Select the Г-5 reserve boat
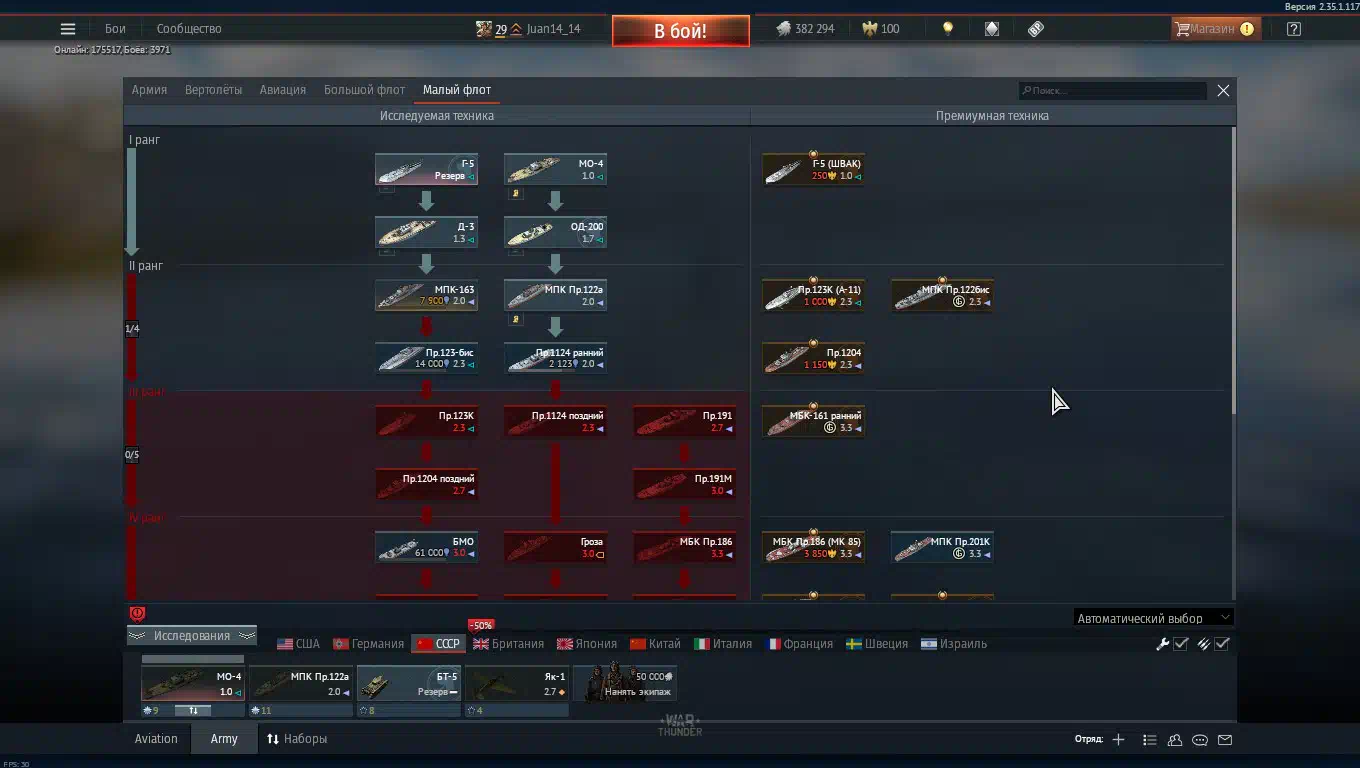 pyautogui.click(x=426, y=169)
